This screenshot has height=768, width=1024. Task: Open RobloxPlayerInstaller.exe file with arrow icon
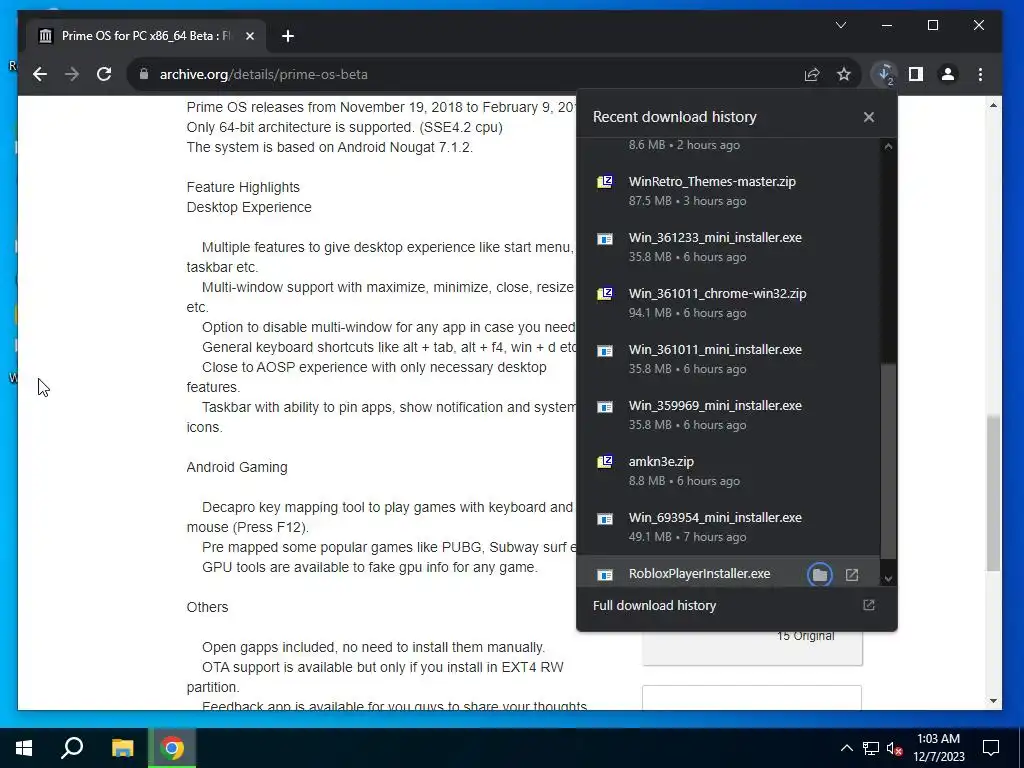click(852, 575)
